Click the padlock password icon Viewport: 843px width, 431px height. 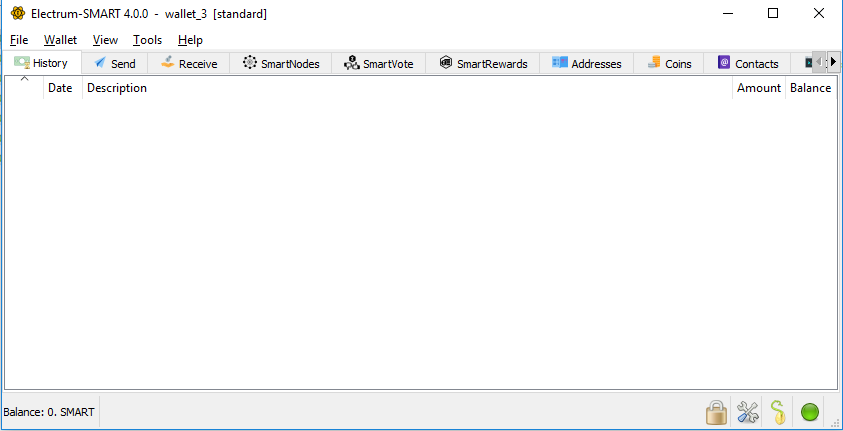coord(716,412)
